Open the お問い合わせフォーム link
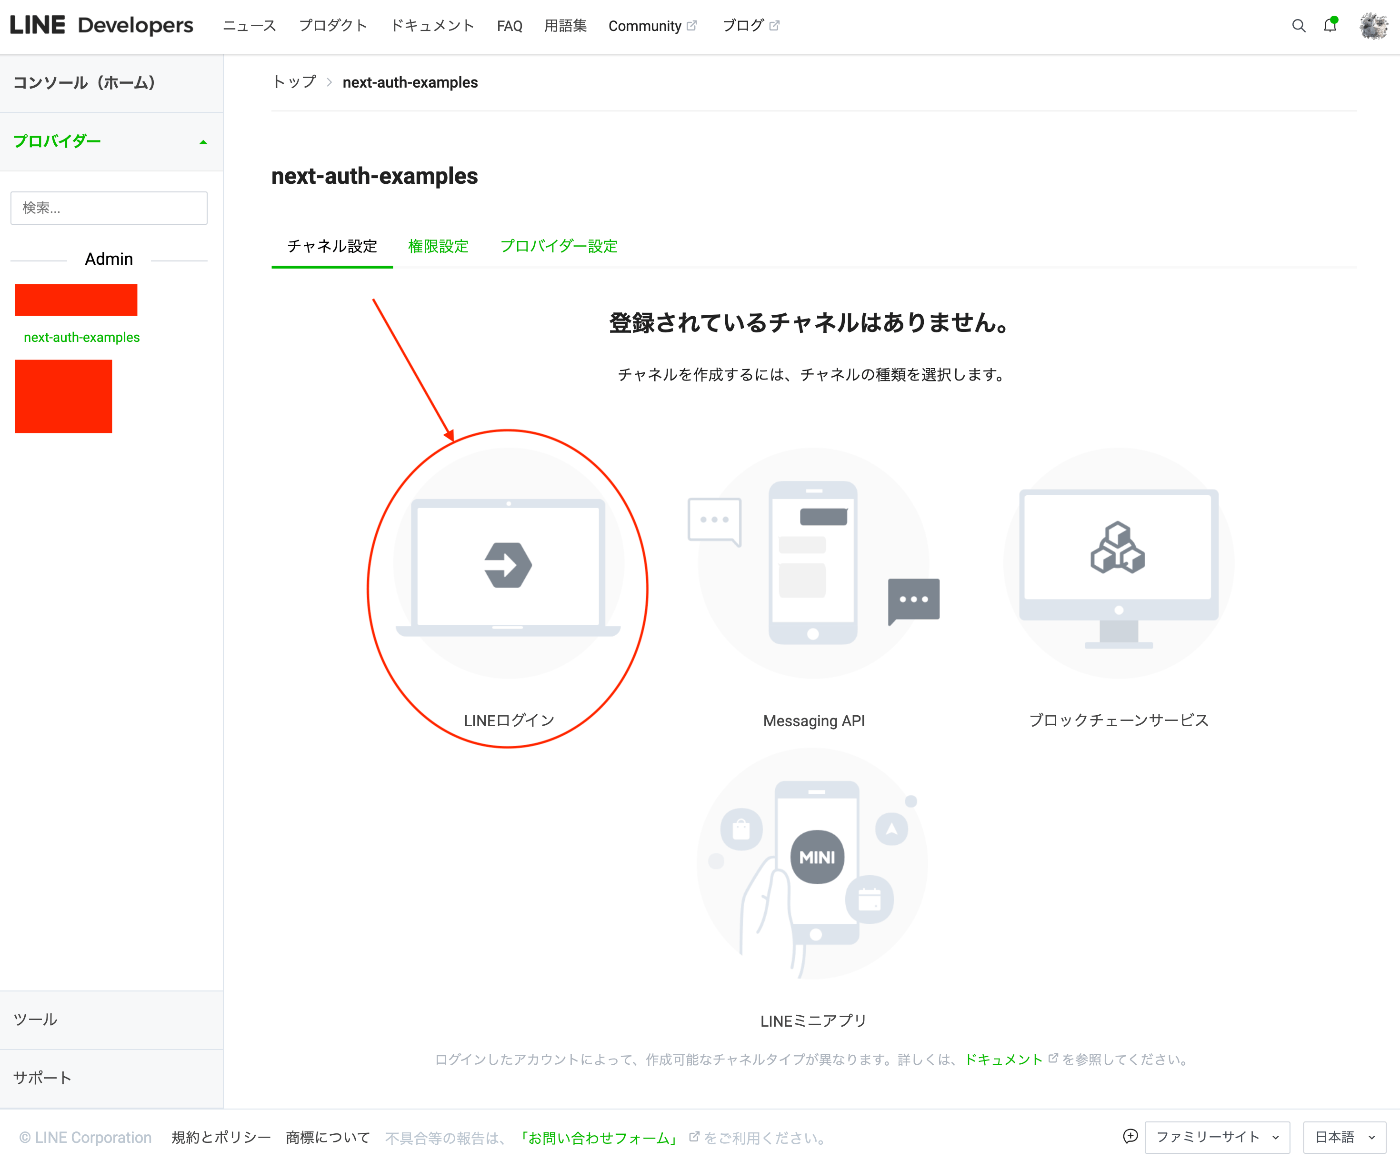 [x=600, y=1138]
